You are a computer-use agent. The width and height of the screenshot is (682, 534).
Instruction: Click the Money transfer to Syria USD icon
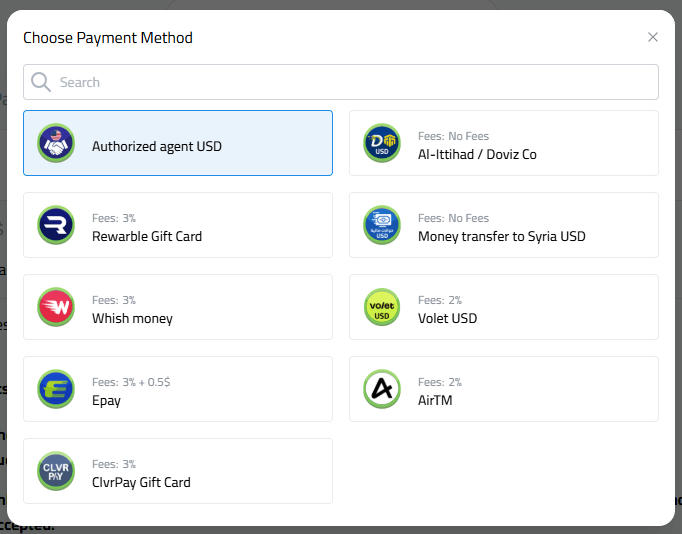(382, 225)
